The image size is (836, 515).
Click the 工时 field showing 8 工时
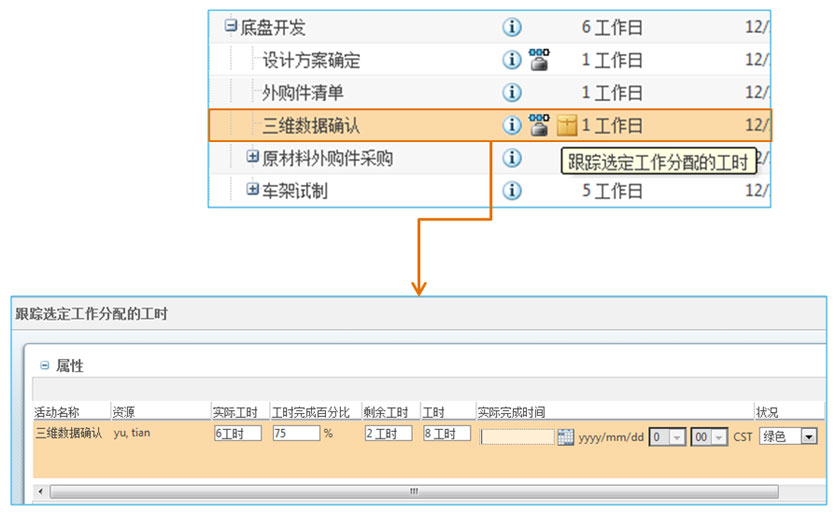pos(447,433)
